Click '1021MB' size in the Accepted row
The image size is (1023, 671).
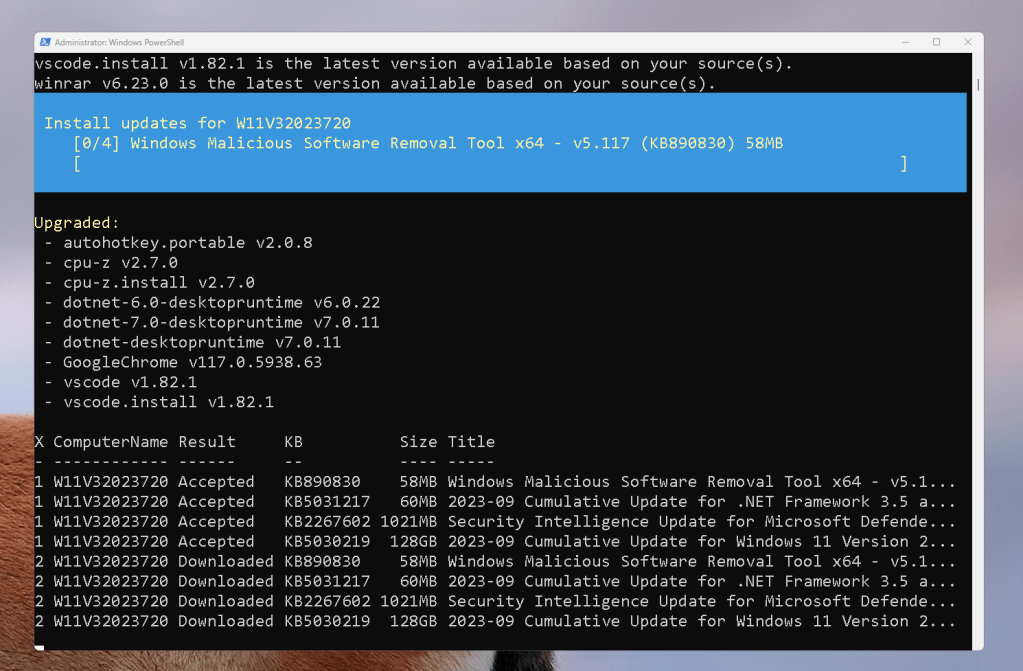click(x=408, y=522)
